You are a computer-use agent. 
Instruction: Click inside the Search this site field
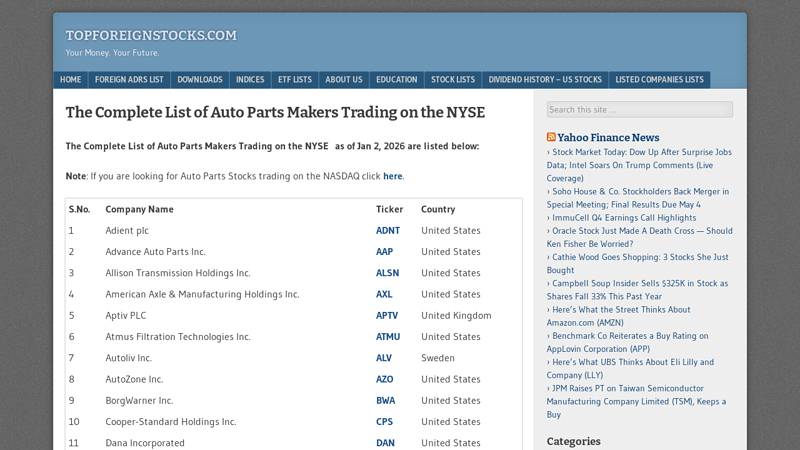point(640,109)
